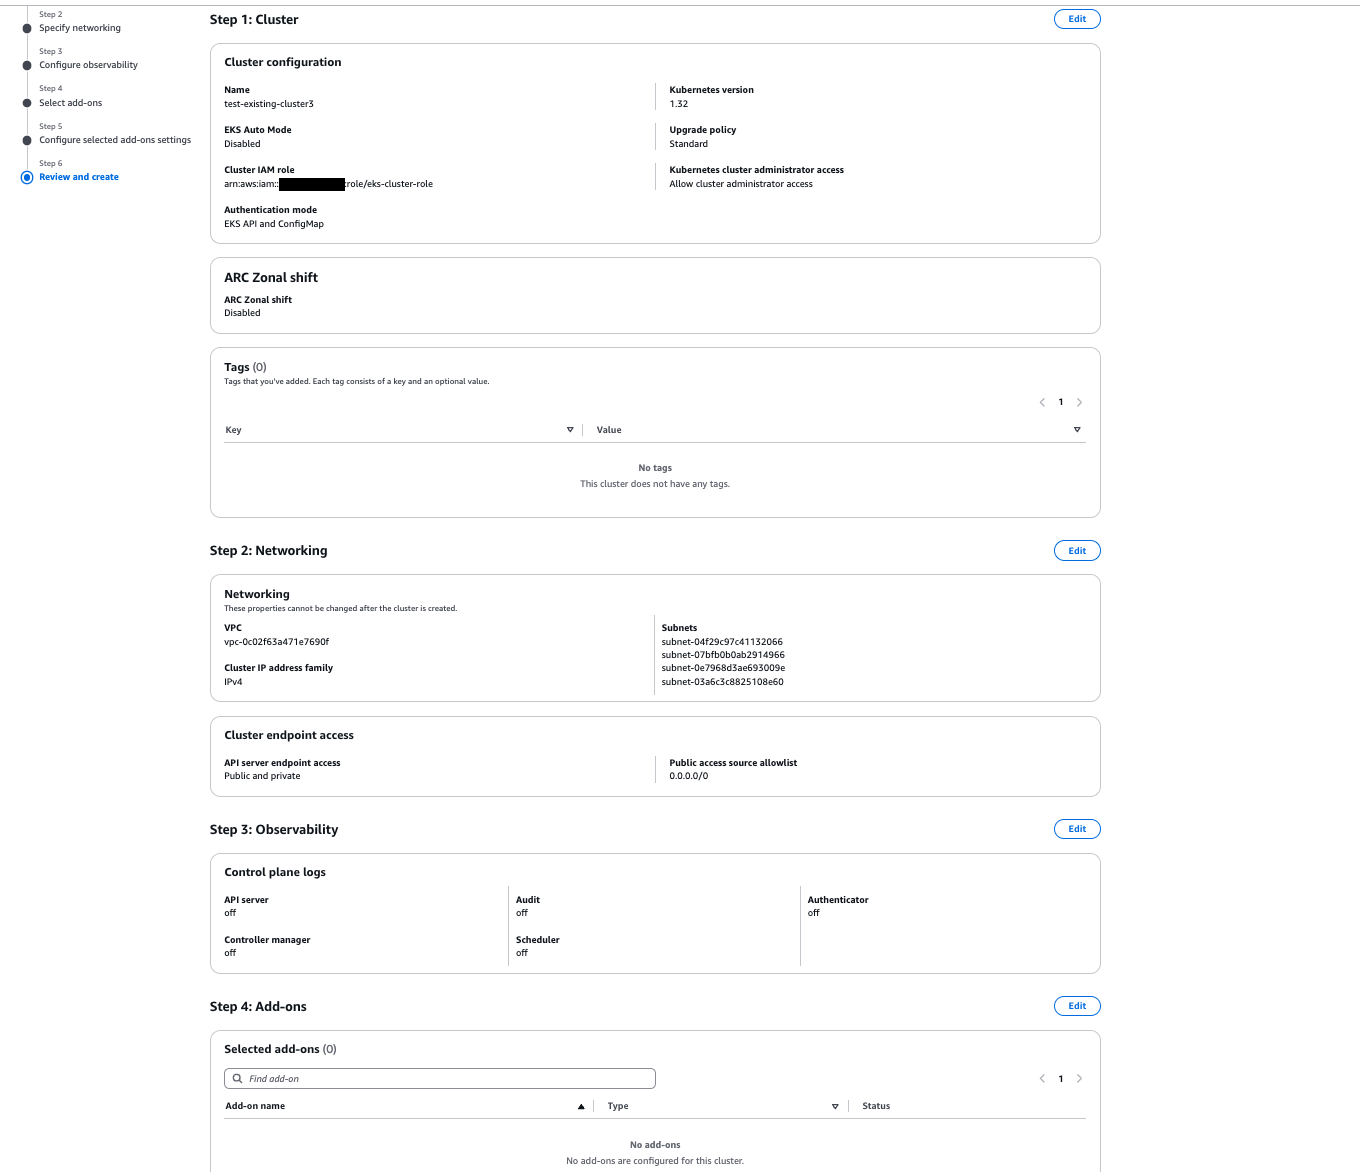The image size is (1360, 1172).
Task: Select cluster name test-existing-cluster3
Action: click(269, 104)
